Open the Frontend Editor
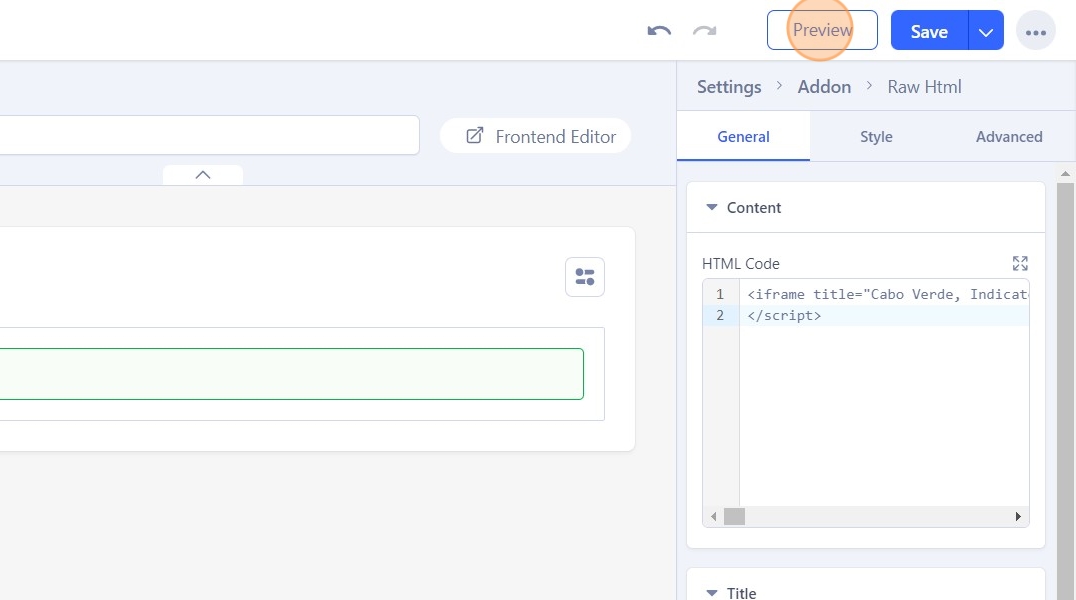 (535, 136)
